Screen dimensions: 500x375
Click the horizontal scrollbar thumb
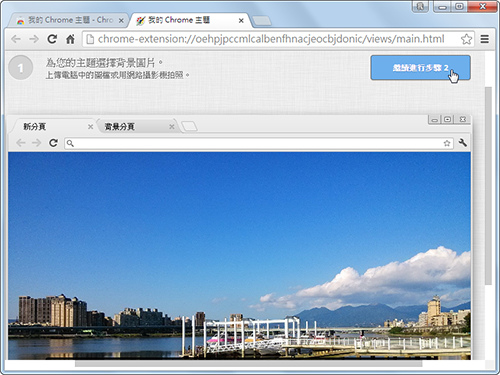249,364
